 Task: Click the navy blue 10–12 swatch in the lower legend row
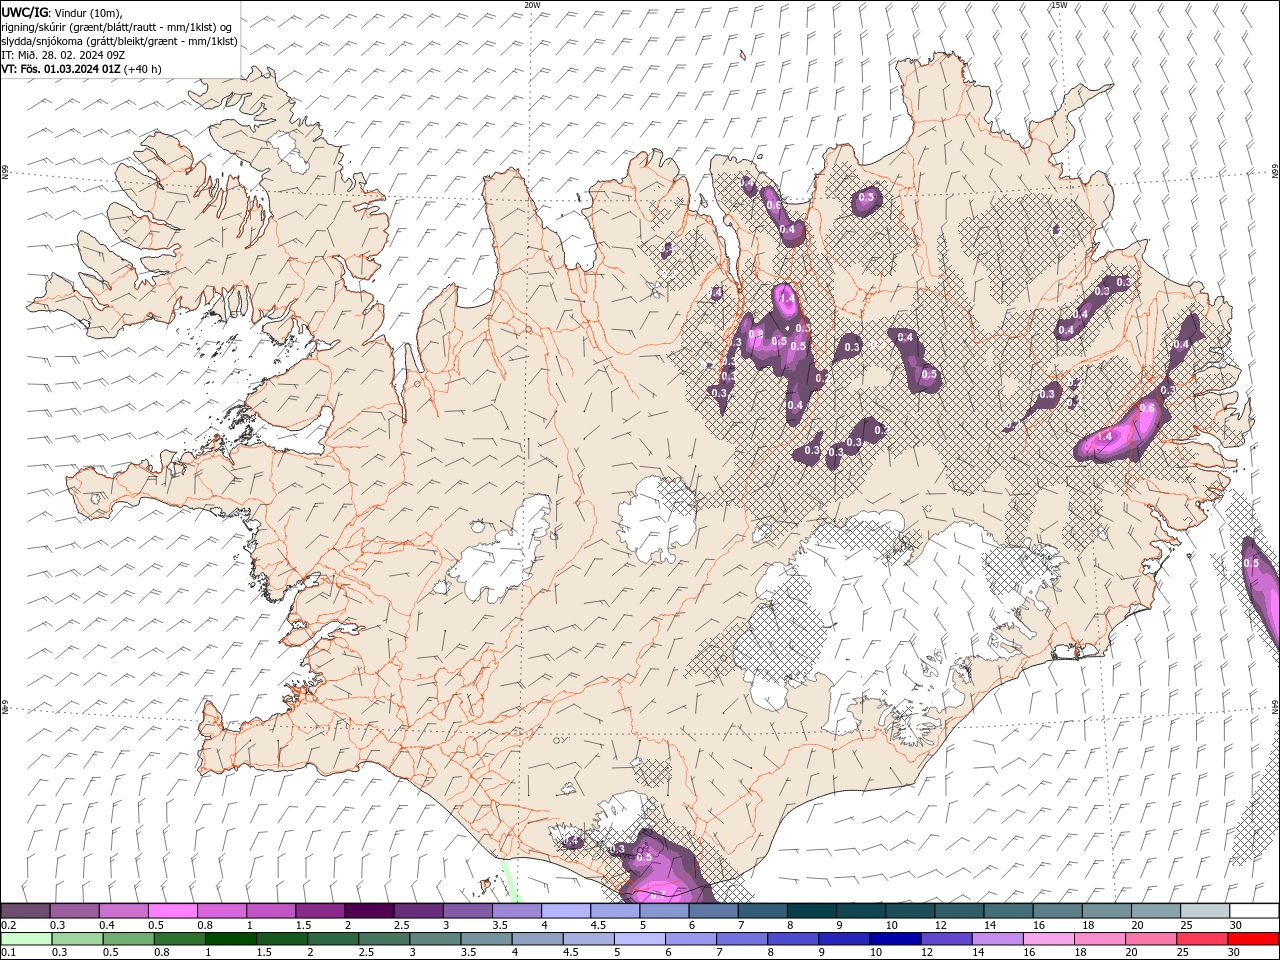coord(895,939)
